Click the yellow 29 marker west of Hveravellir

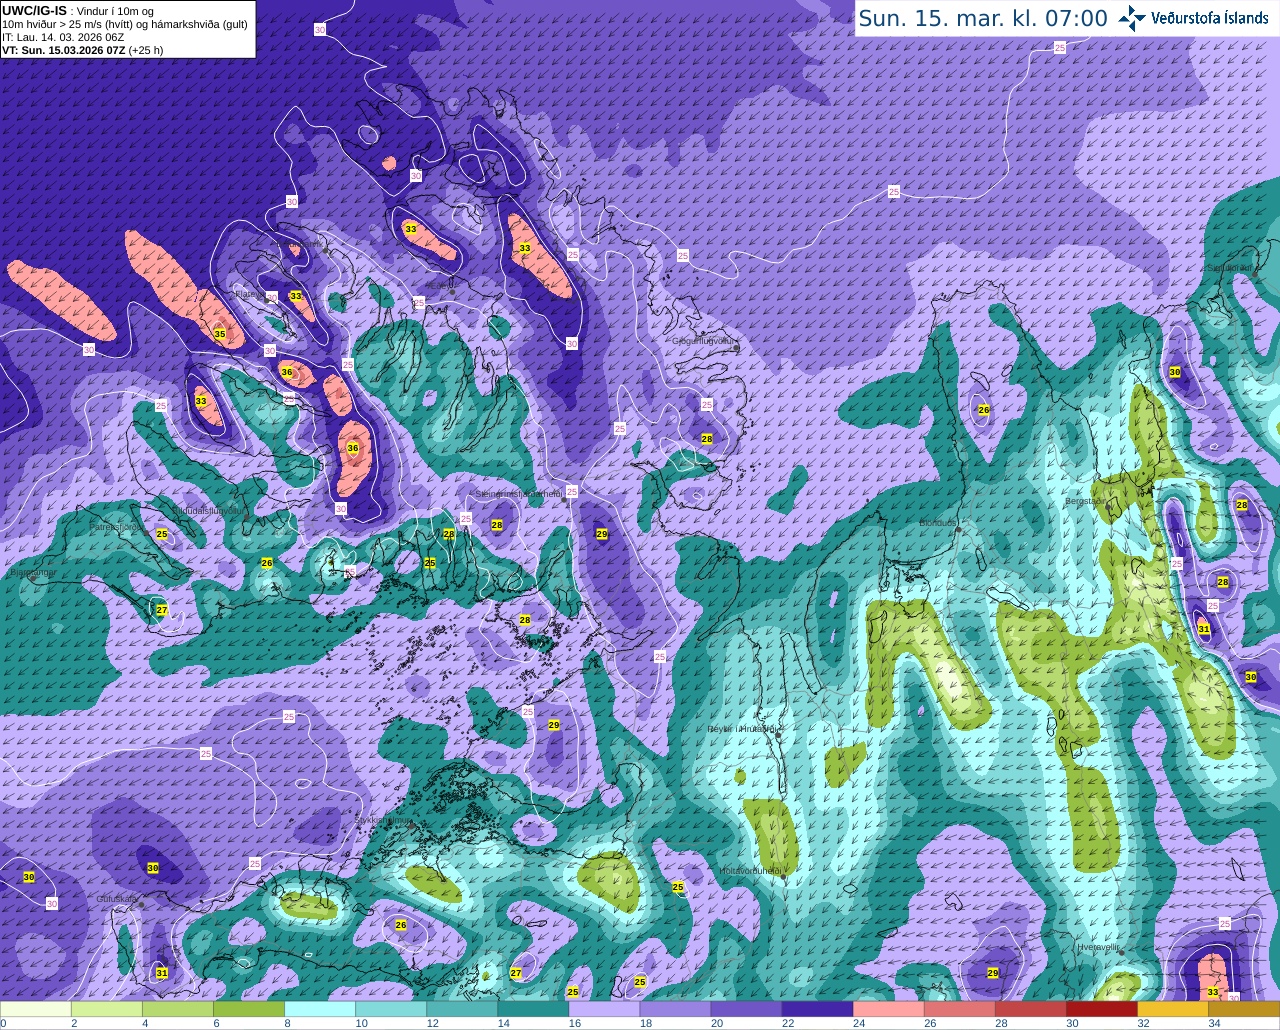click(993, 973)
